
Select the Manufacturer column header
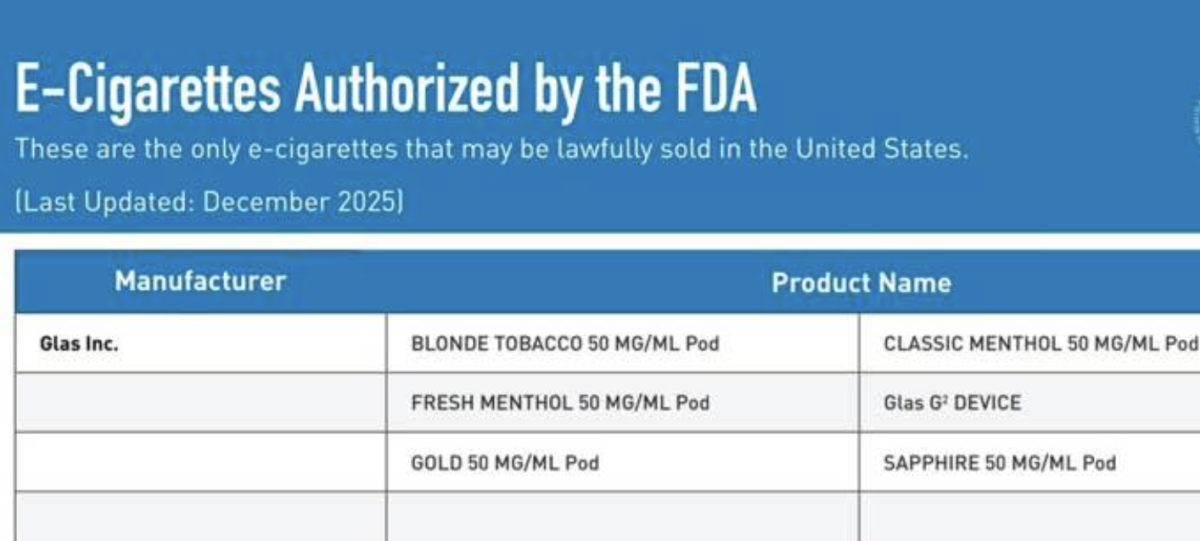point(200,282)
